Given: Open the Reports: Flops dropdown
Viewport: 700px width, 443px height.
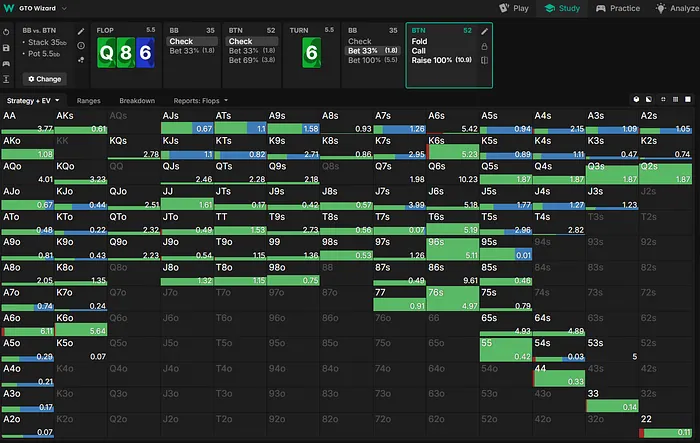Looking at the screenshot, I should pyautogui.click(x=200, y=100).
